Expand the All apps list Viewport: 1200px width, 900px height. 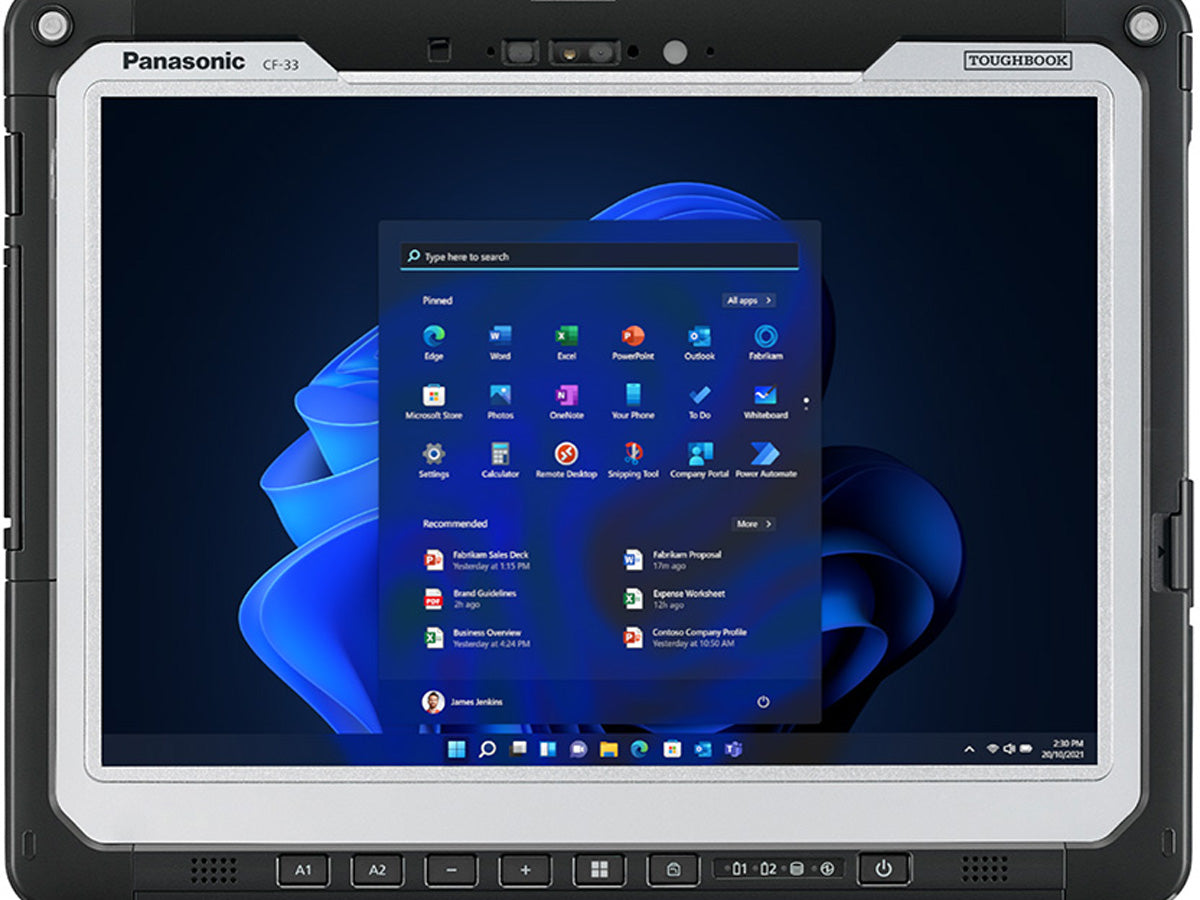tap(749, 300)
